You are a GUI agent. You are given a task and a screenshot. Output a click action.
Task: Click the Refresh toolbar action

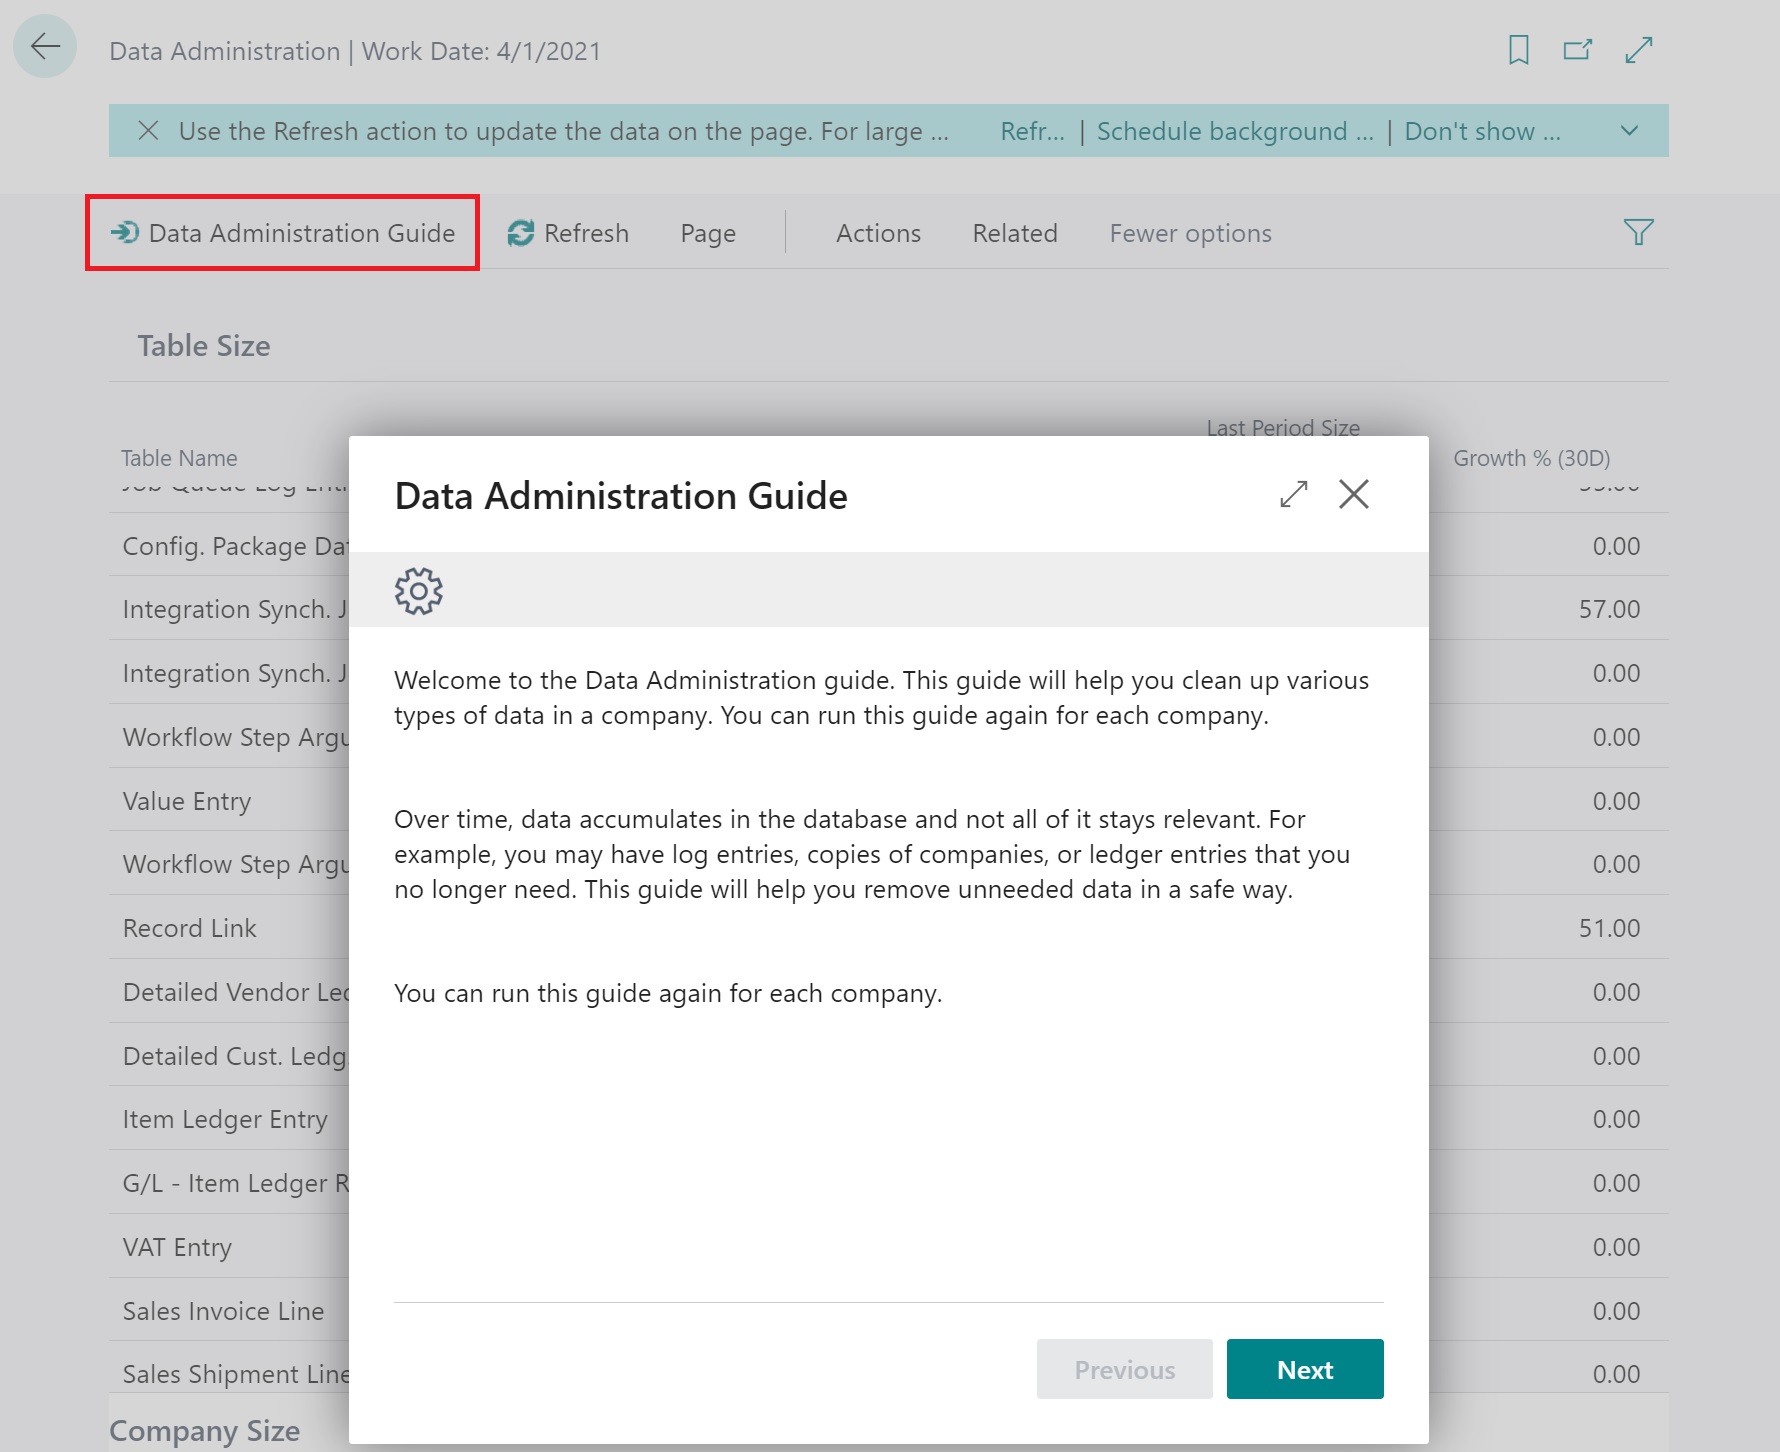(x=568, y=233)
